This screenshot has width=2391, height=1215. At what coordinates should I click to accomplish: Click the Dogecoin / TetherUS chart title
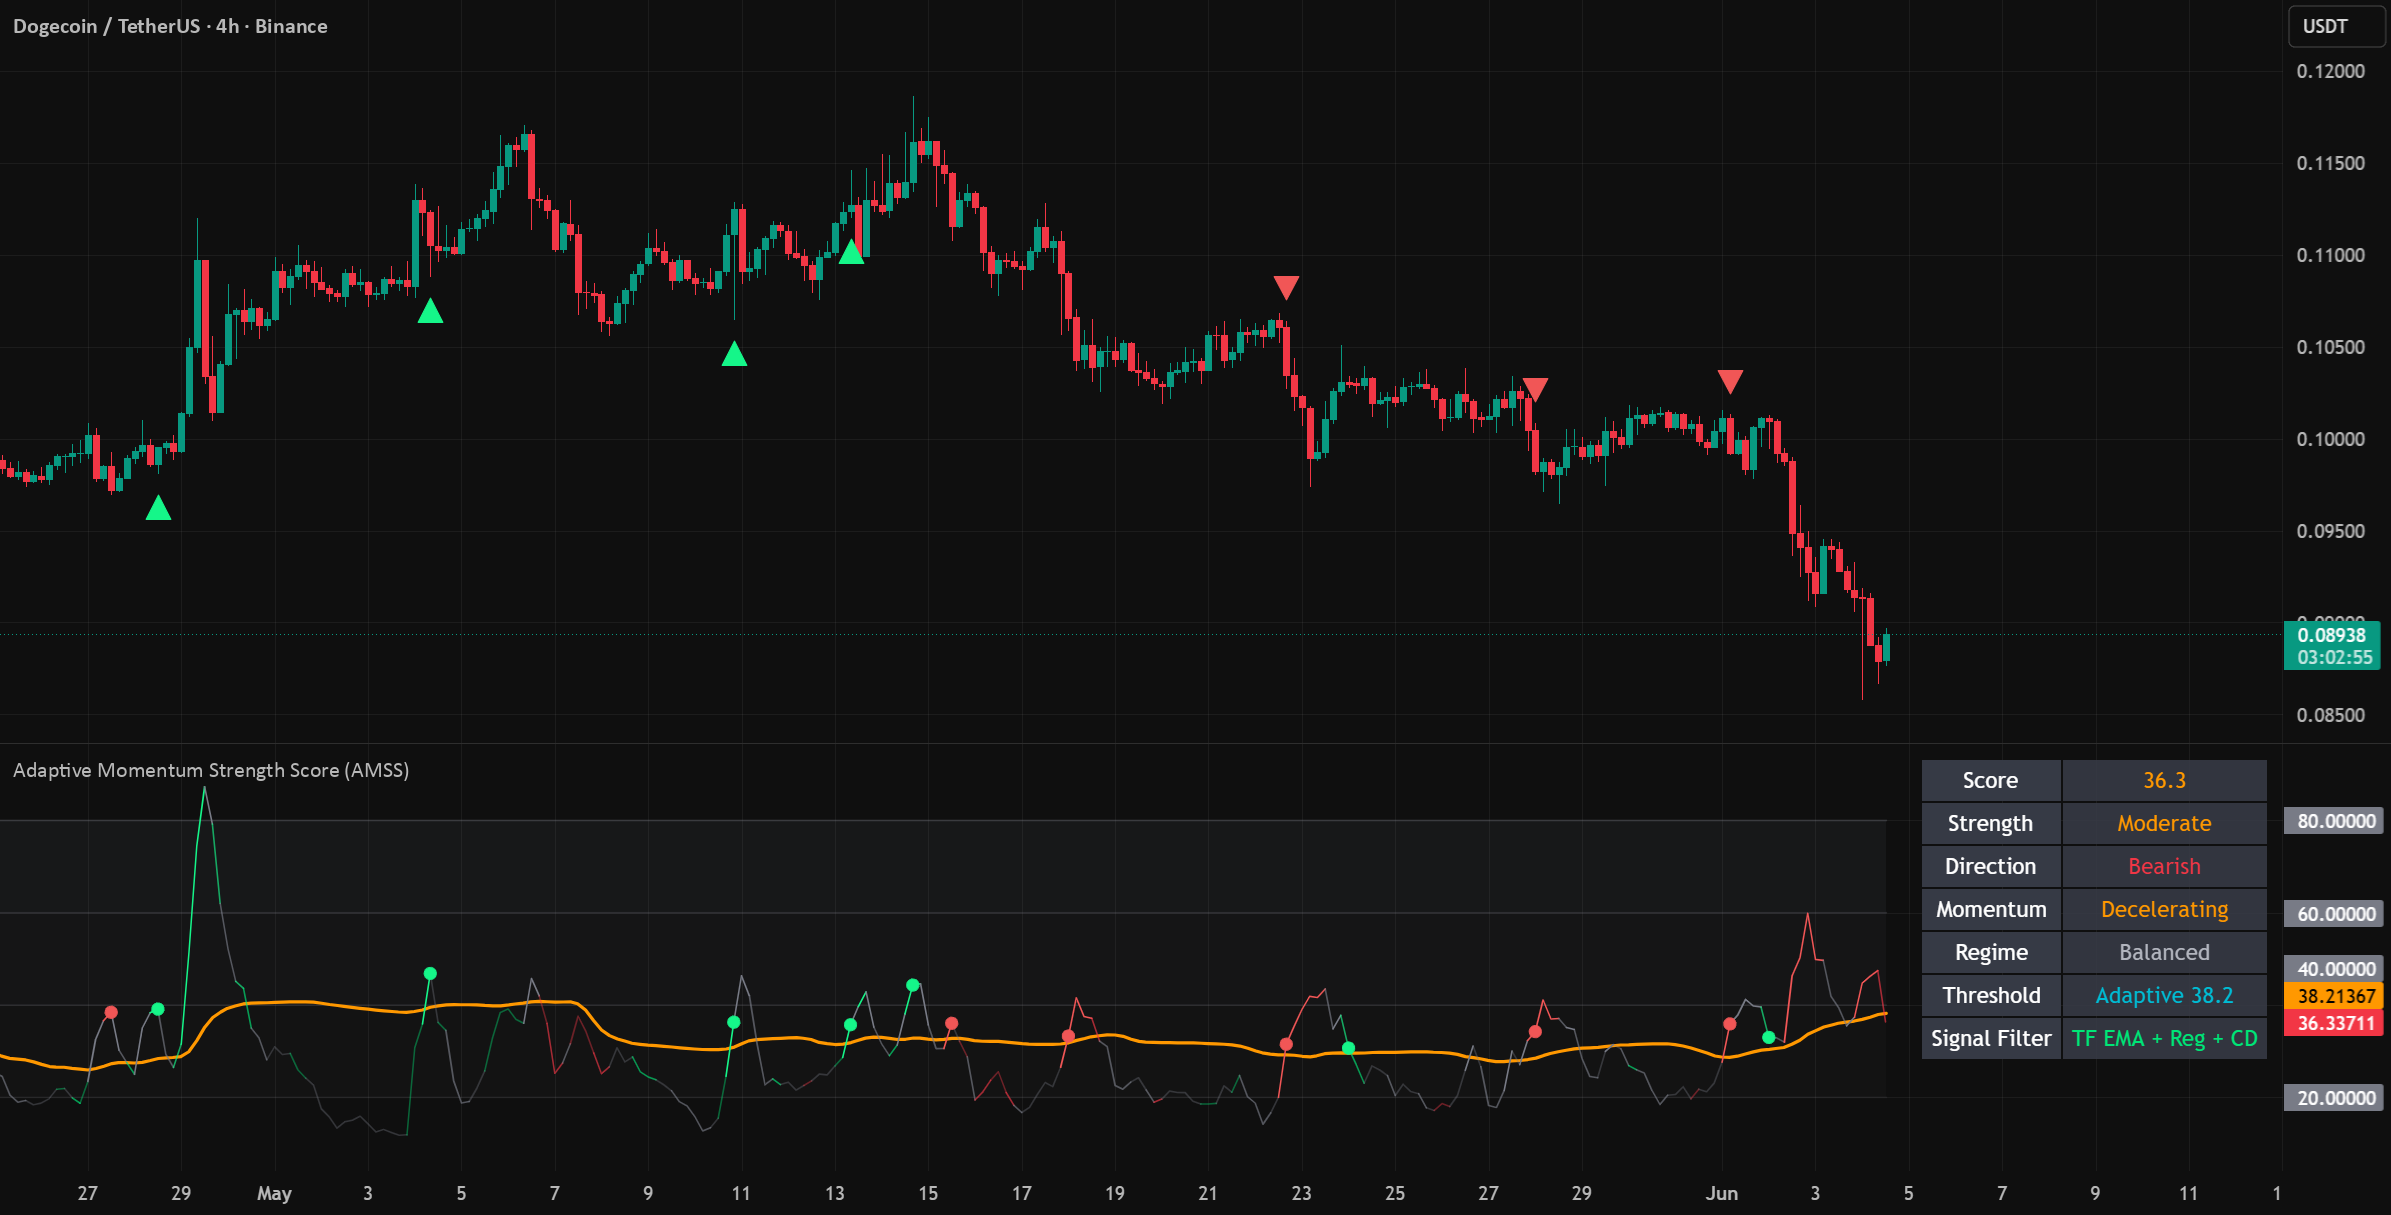(x=170, y=26)
